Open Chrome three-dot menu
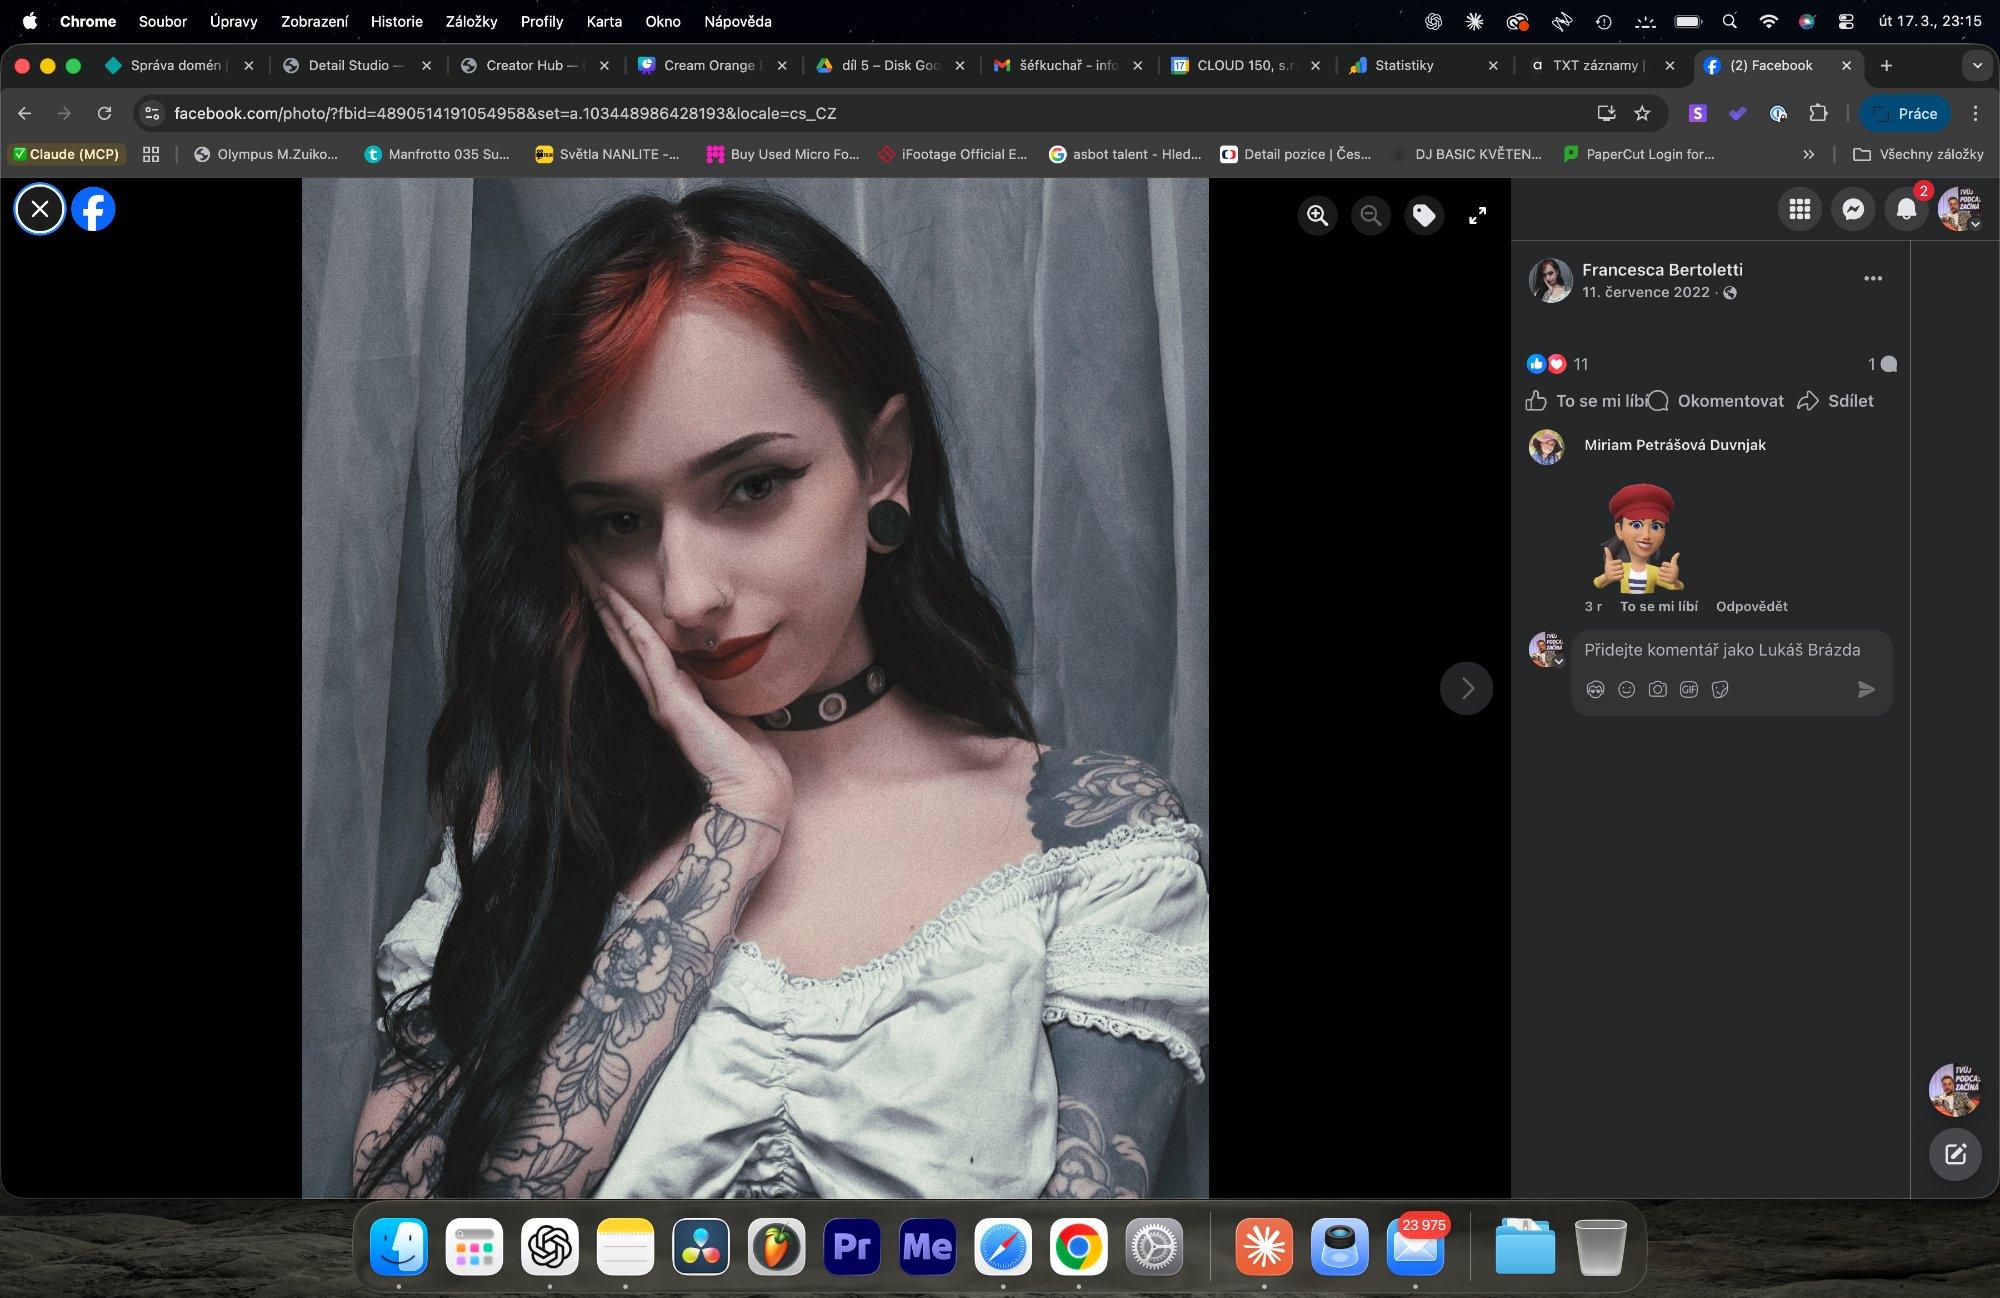Screen dimensions: 2000x1298 [x=1975, y=113]
